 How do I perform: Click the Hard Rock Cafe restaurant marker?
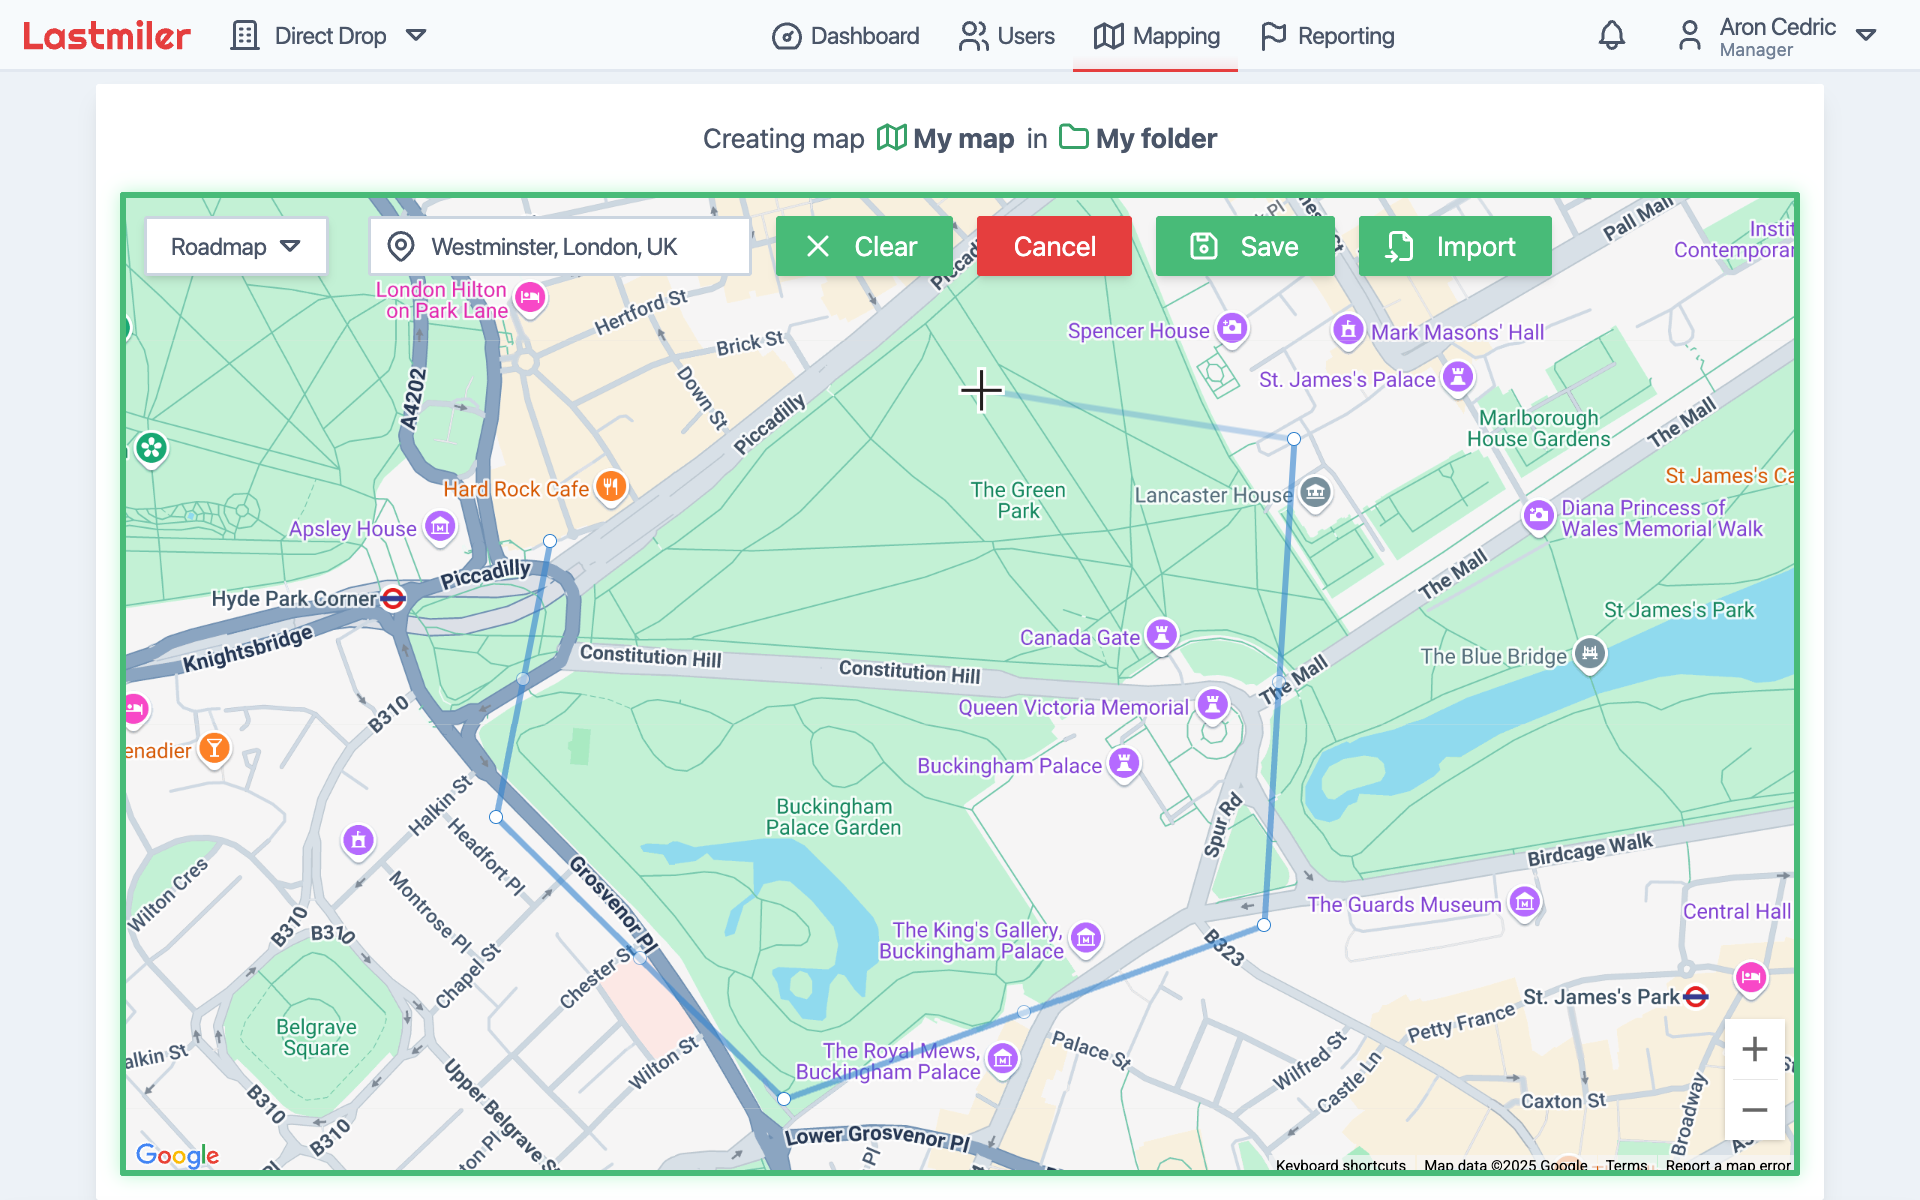pos(611,487)
